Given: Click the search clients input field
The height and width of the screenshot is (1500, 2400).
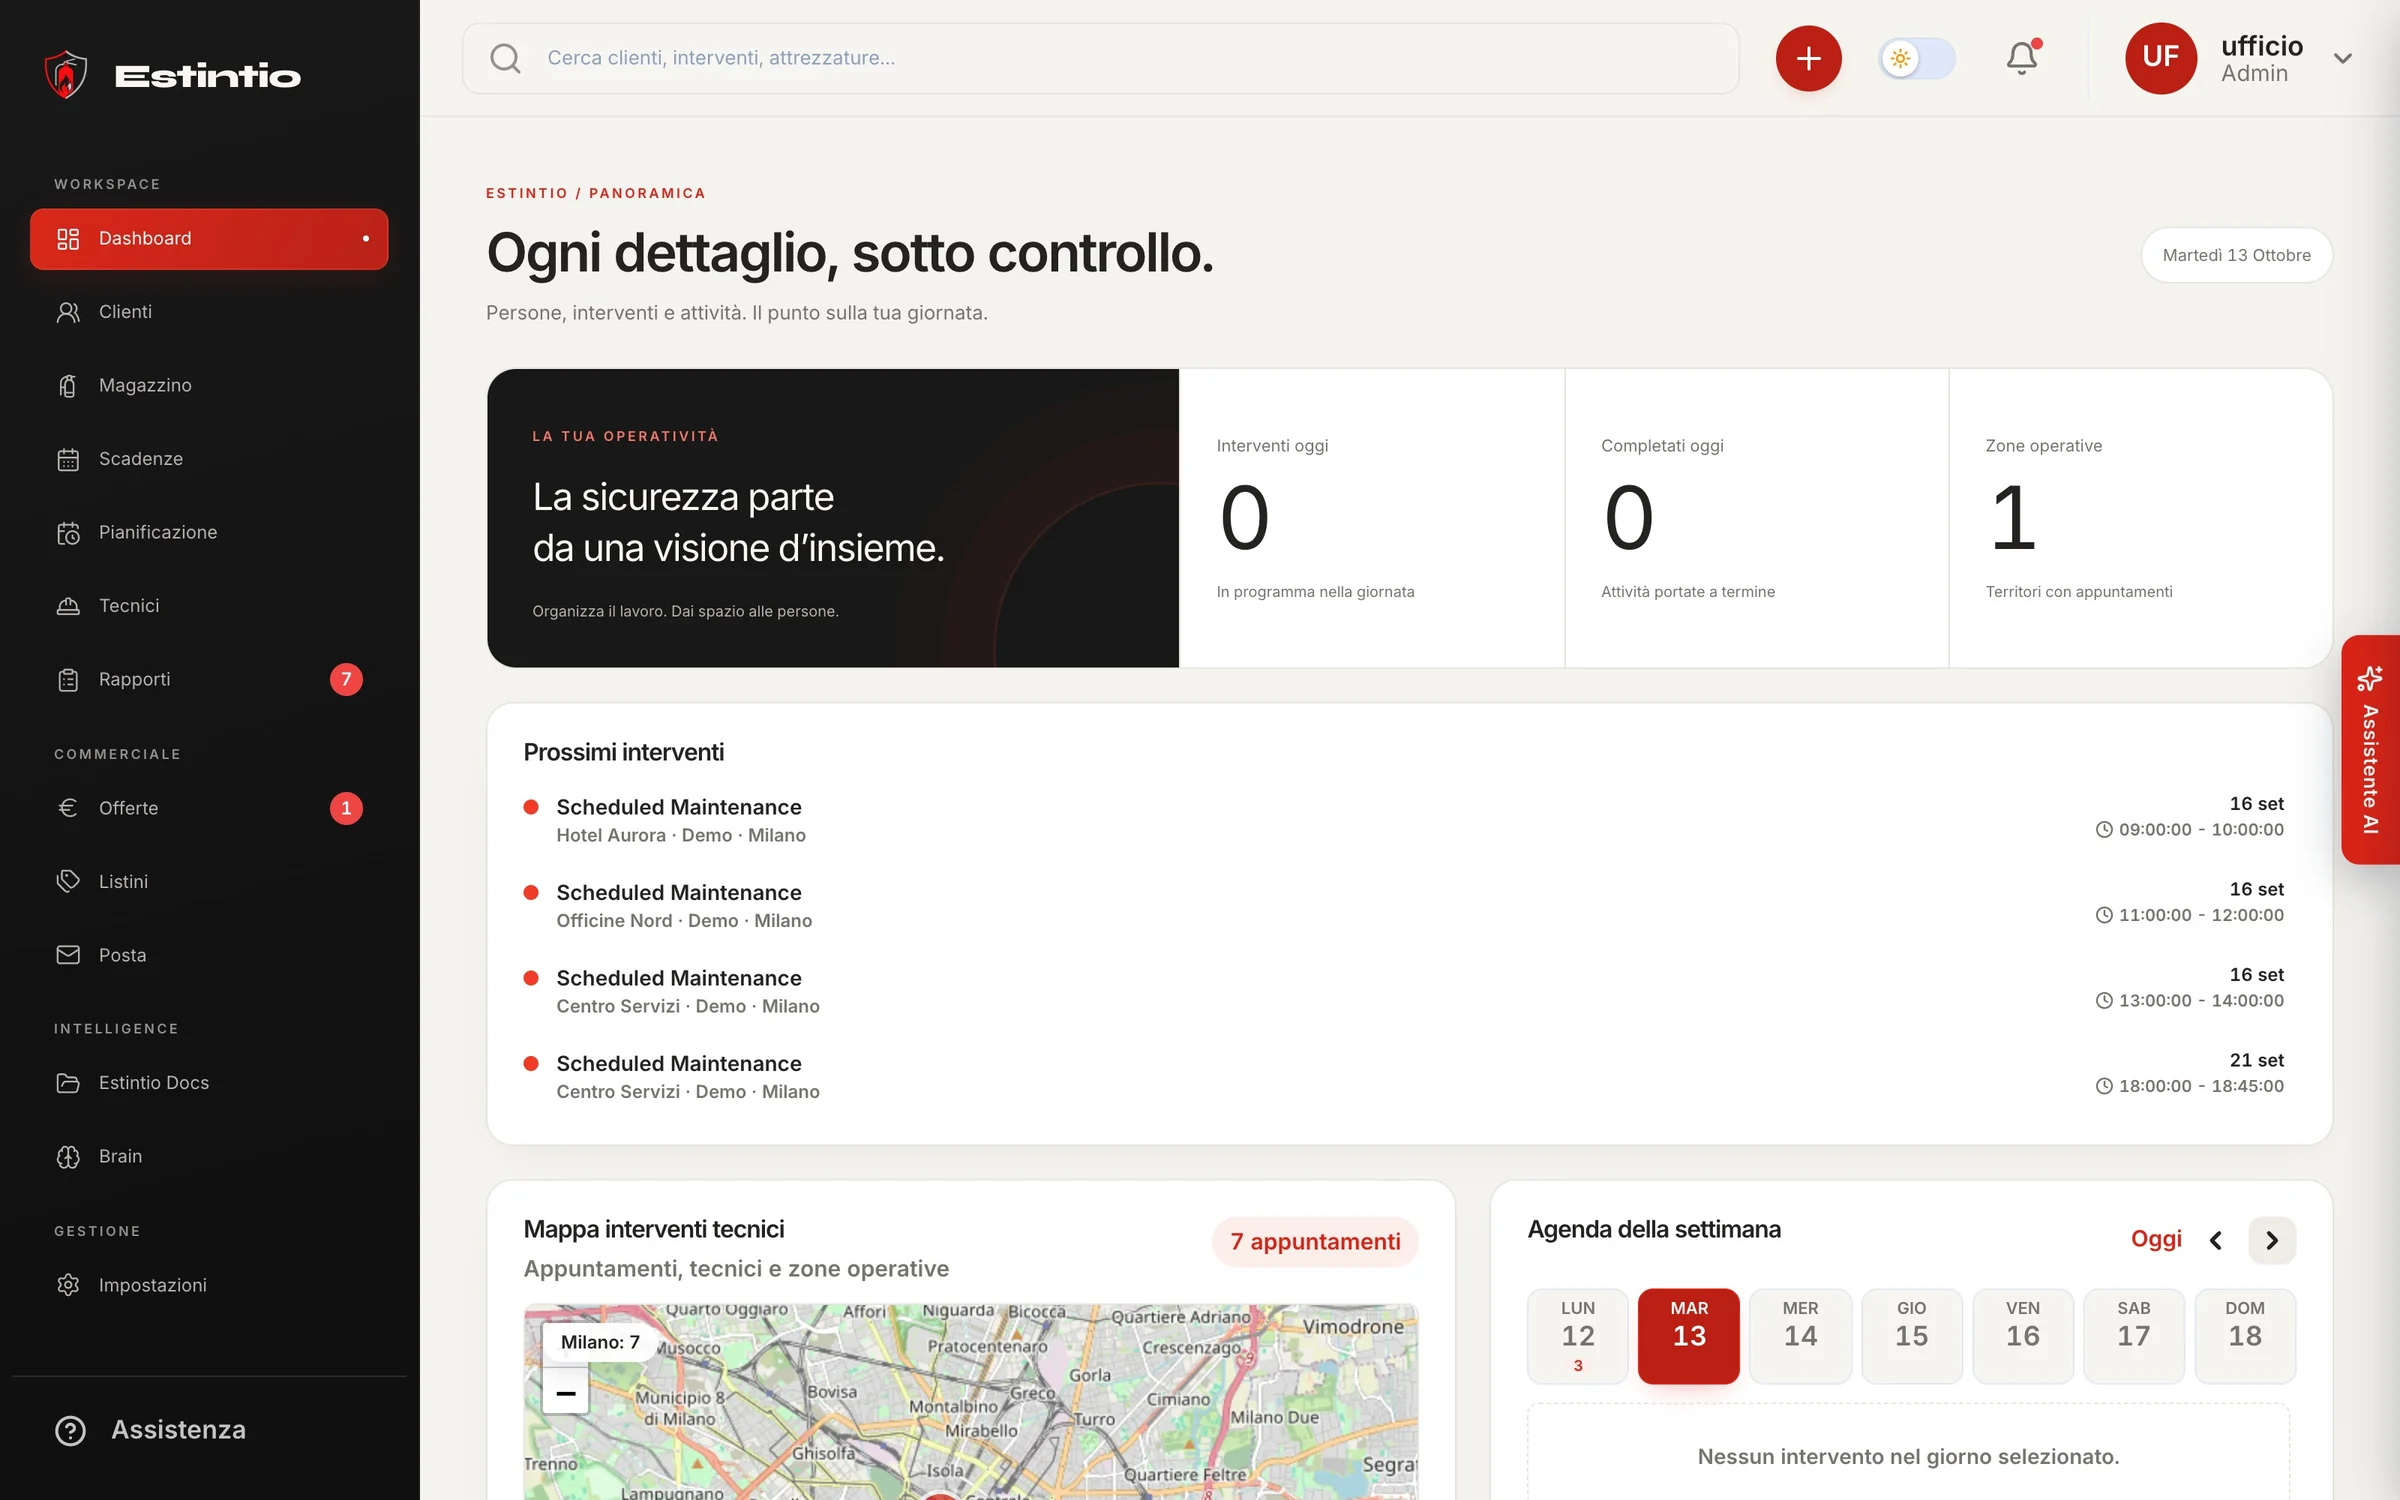Looking at the screenshot, I should pos(1100,58).
